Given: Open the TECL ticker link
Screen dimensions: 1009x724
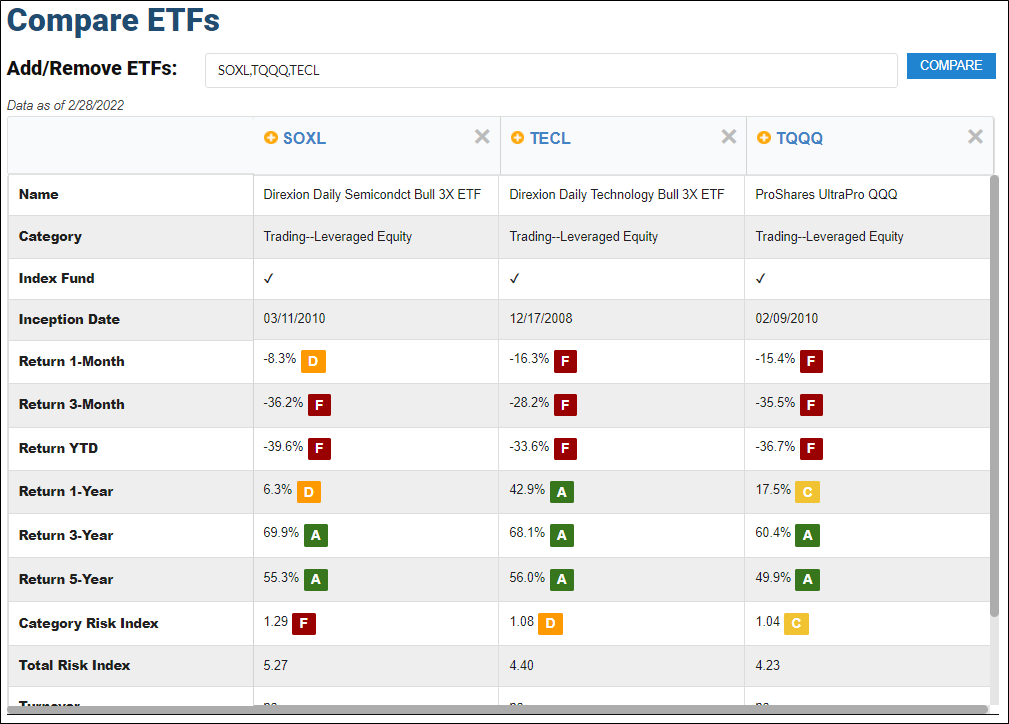Looking at the screenshot, I should pyautogui.click(x=550, y=138).
